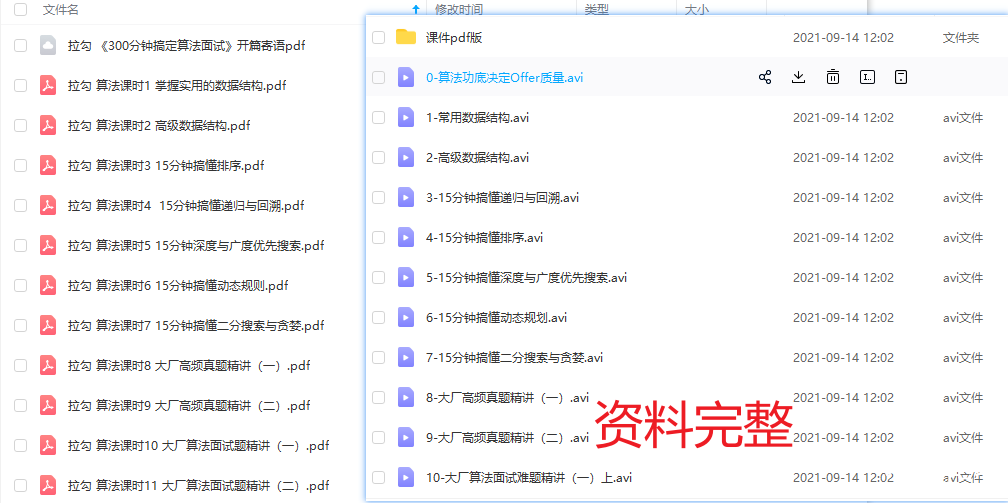Click the PDF icon of 算法课时6 动态规则
The width and height of the screenshot is (1008, 503).
[x=48, y=285]
